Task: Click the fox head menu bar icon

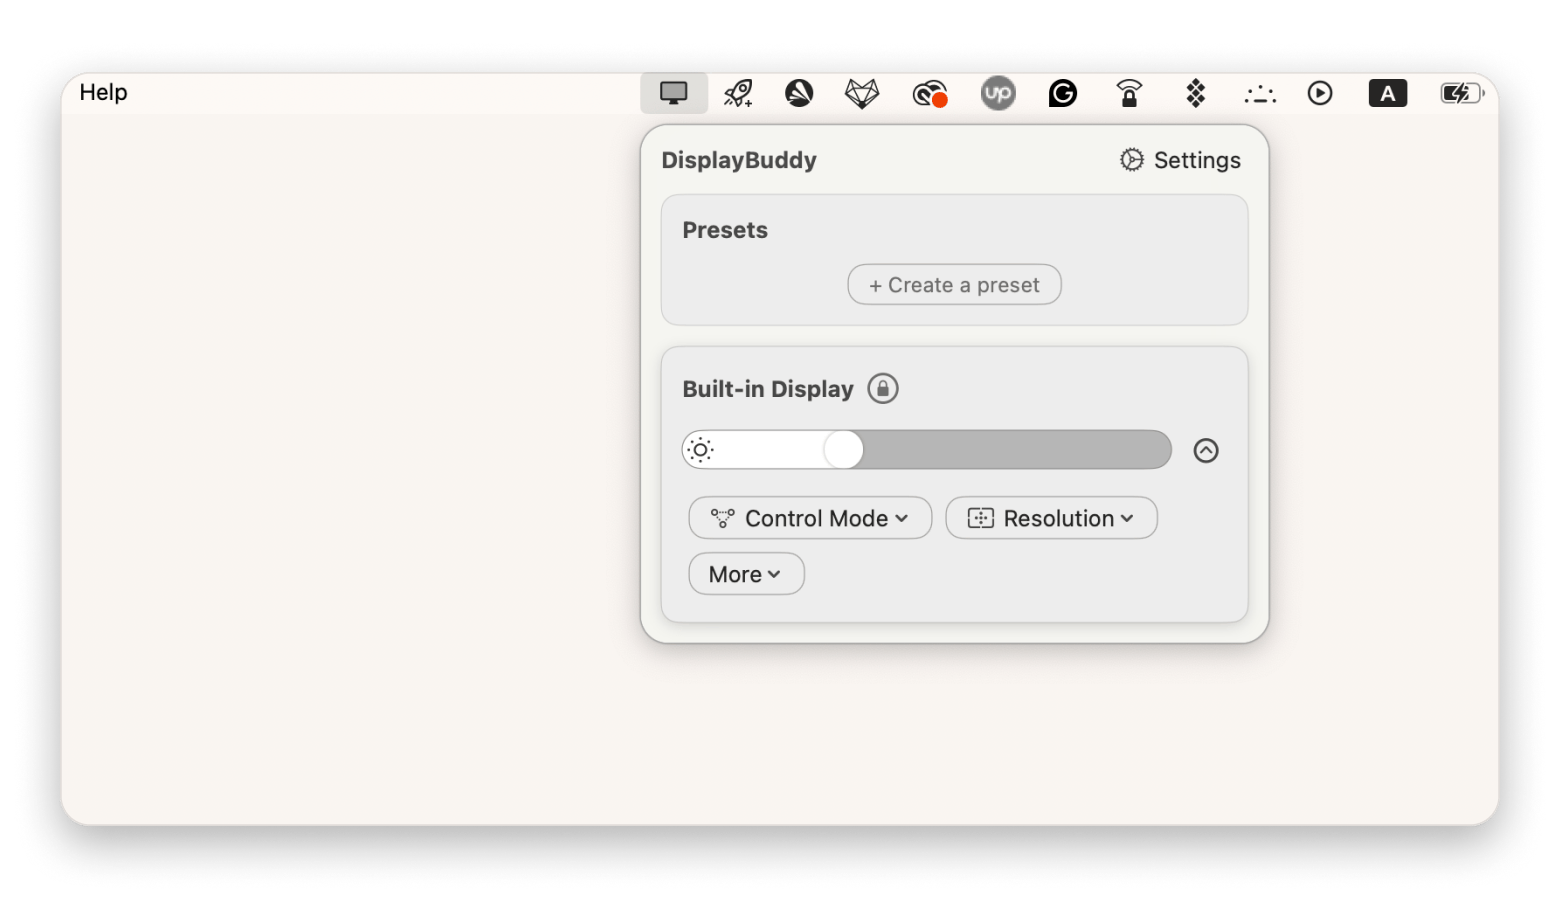Action: tap(861, 93)
